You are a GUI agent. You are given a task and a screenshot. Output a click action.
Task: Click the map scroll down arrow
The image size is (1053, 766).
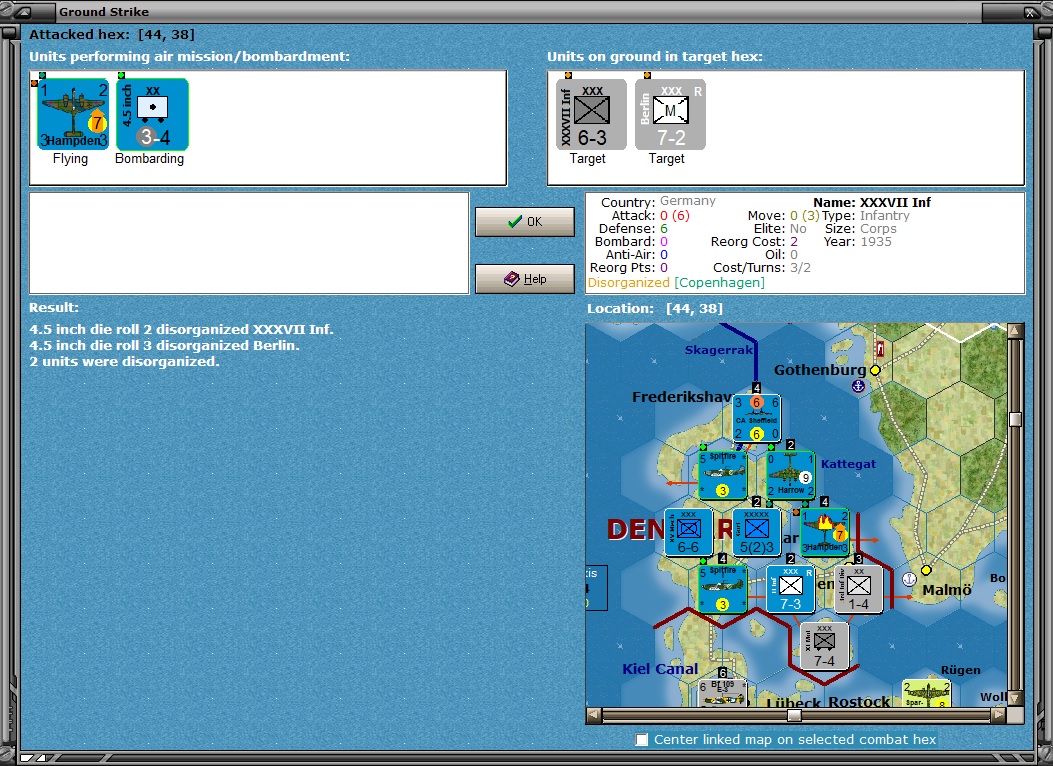tap(1015, 698)
